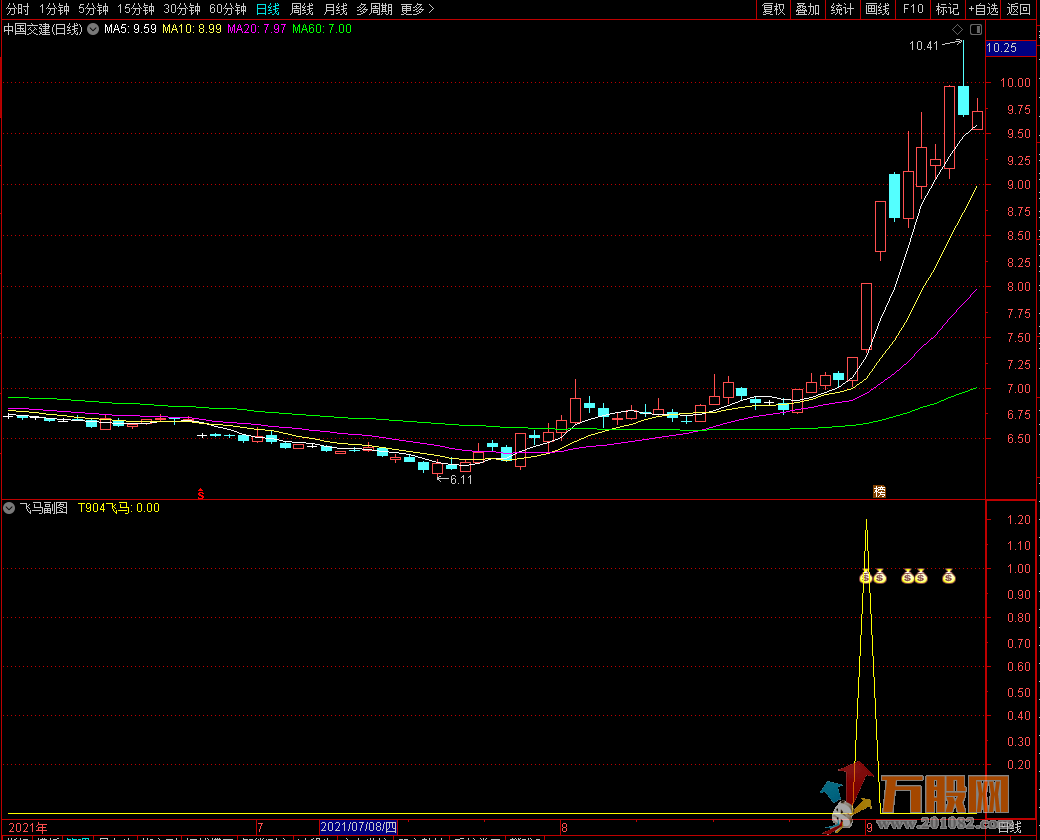Image resolution: width=1040 pixels, height=840 pixels.
Task: Click the 画线 draw line button
Action: pyautogui.click(x=878, y=9)
